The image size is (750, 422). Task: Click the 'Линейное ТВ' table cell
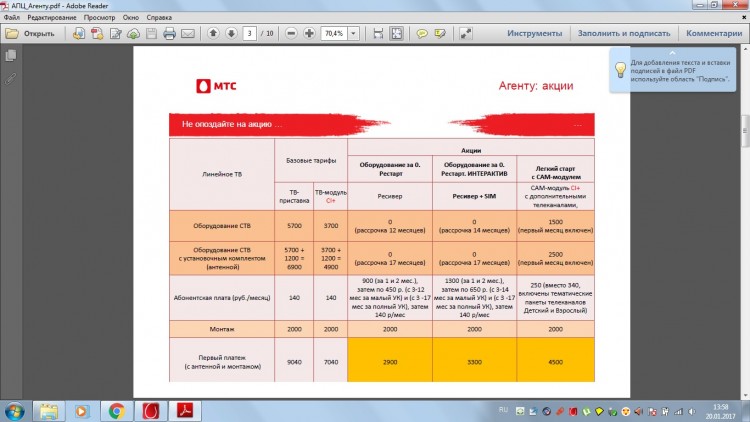222,174
